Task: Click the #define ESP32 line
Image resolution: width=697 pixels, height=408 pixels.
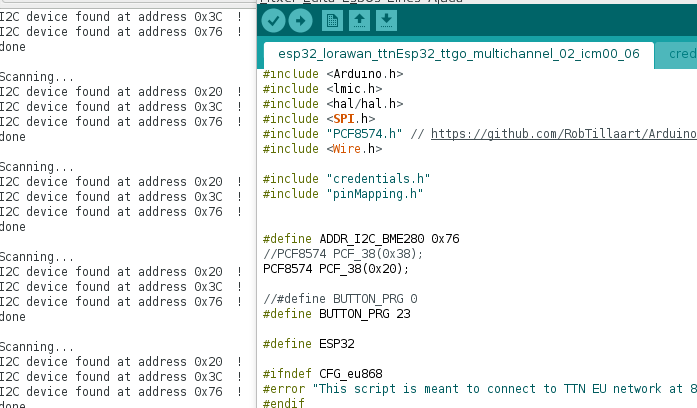Action: click(308, 344)
